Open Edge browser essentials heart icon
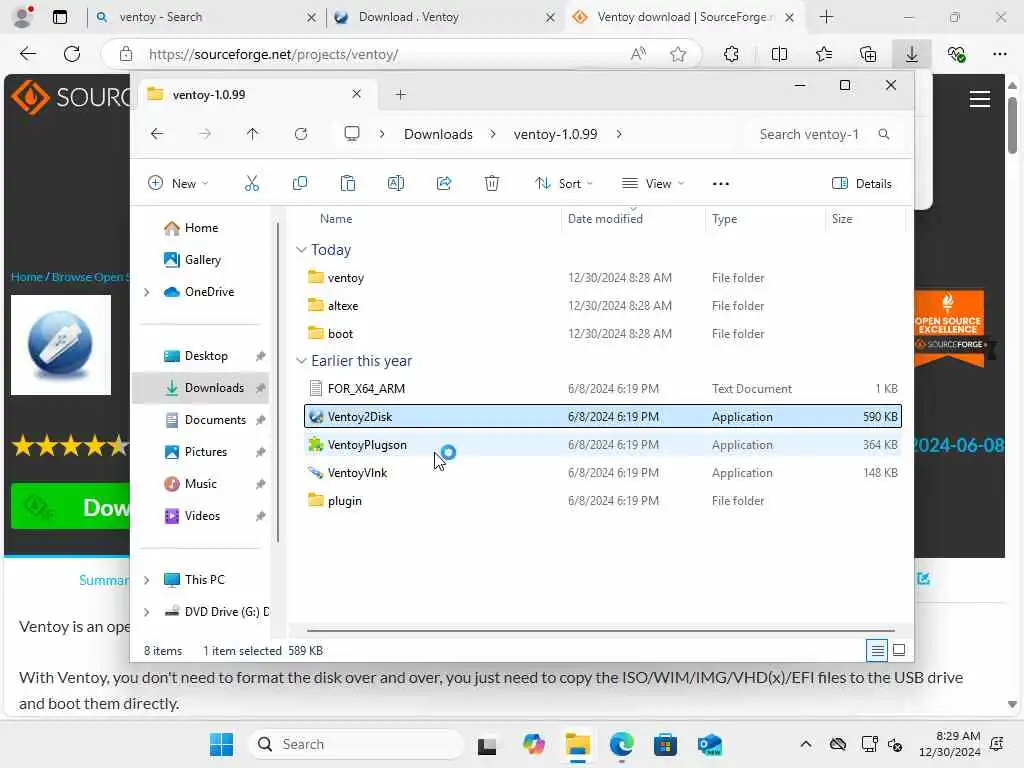 (957, 54)
